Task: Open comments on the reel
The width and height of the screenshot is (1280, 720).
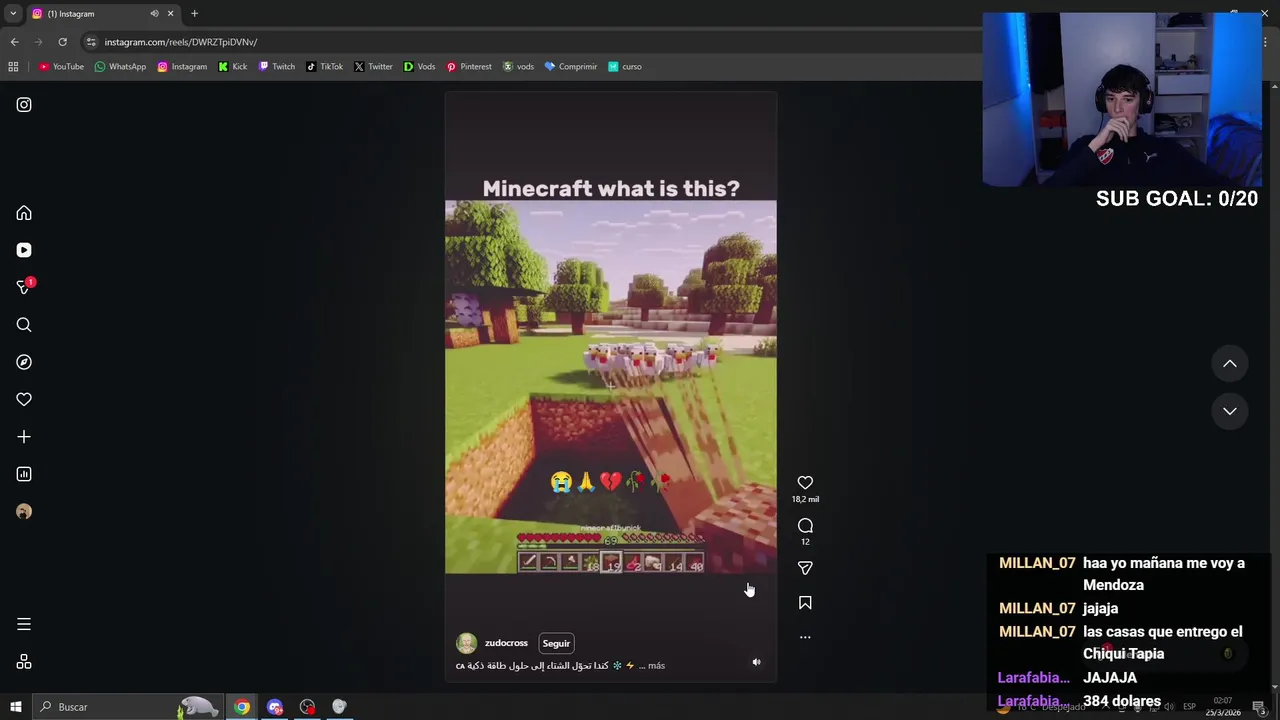Action: click(805, 526)
